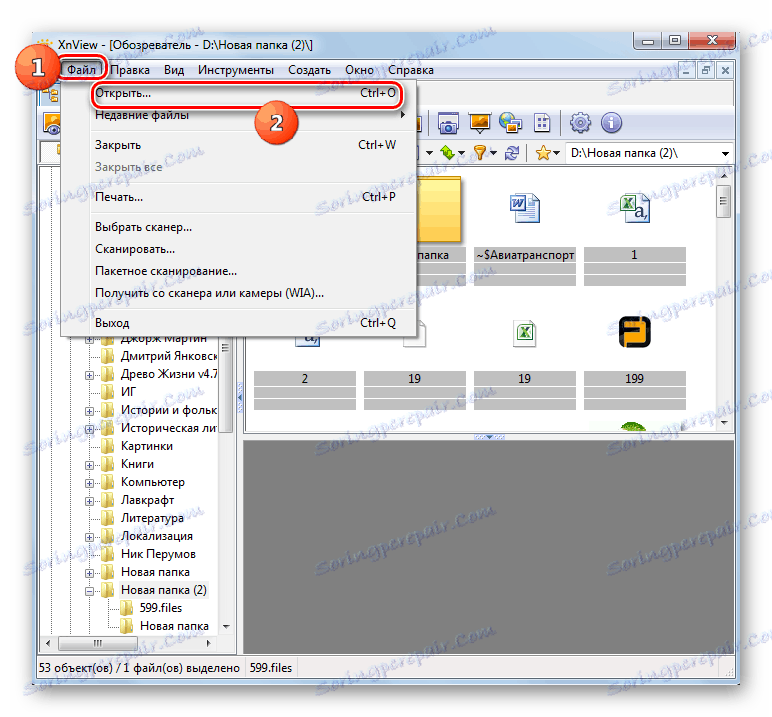
Task: Start the slideshow from the toolbar
Action: coord(480,123)
